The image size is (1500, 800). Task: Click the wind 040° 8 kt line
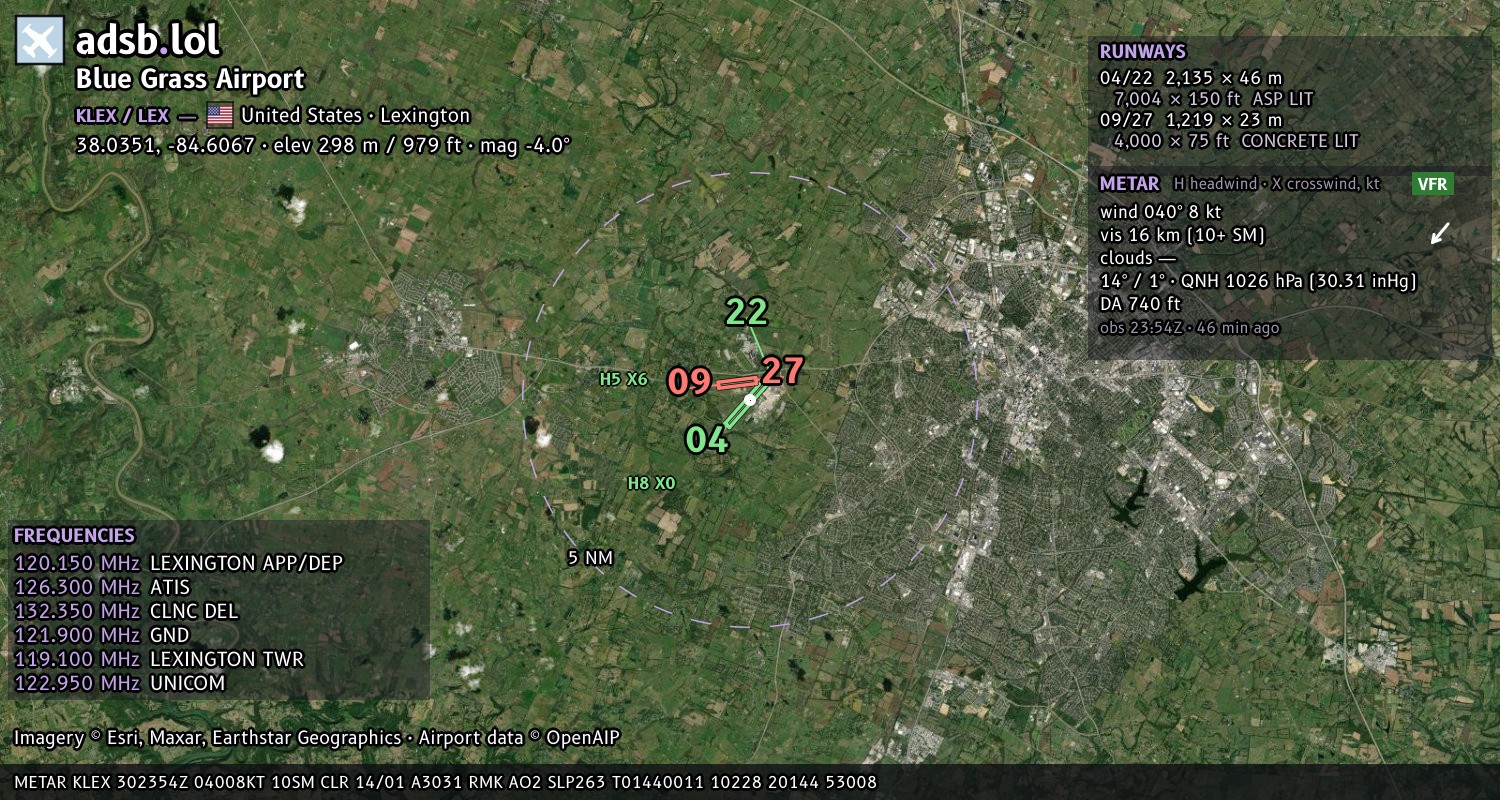click(x=1160, y=212)
